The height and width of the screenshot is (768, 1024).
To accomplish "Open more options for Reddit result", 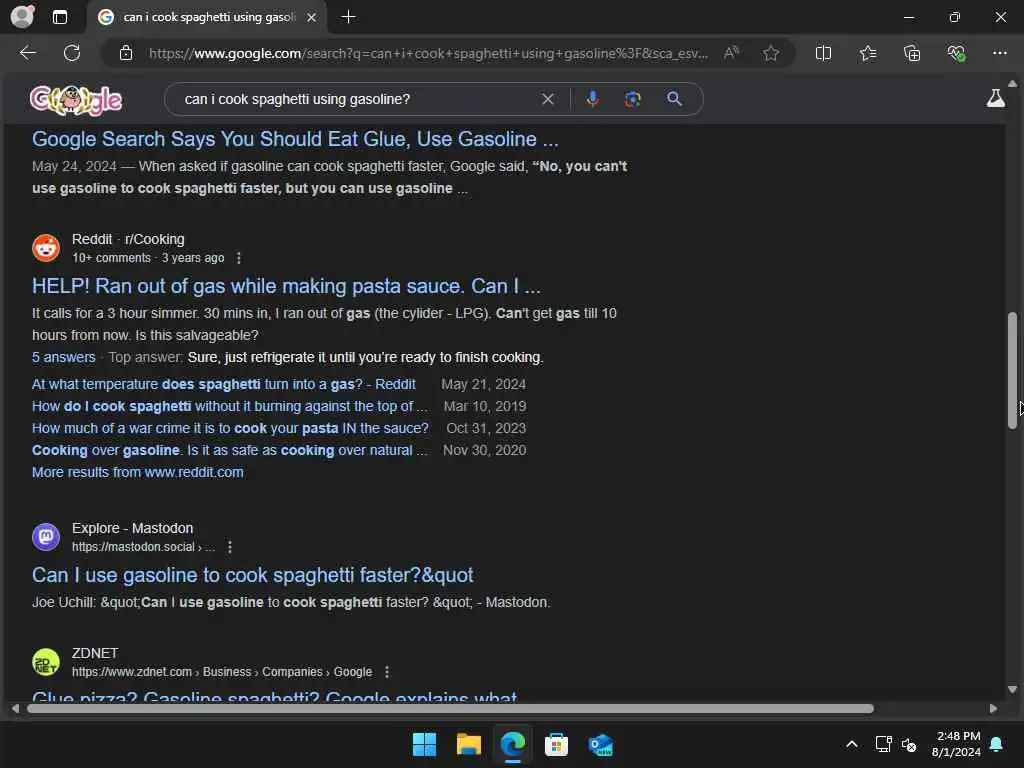I will coord(239,258).
